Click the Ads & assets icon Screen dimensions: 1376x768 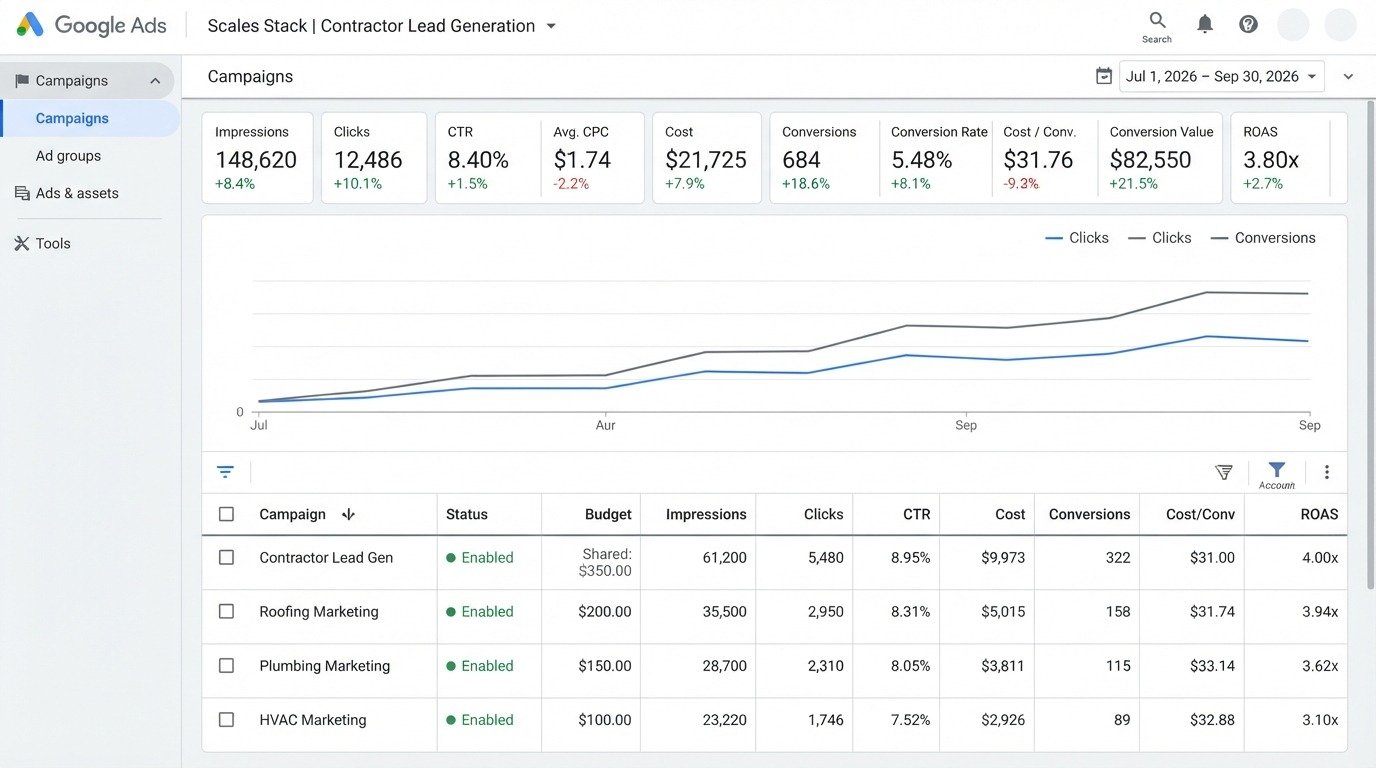tap(21, 193)
